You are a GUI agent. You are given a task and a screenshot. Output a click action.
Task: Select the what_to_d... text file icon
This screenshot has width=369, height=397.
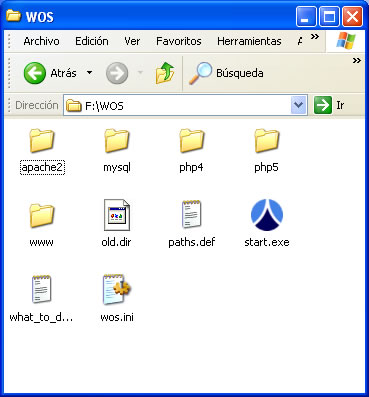[42, 289]
